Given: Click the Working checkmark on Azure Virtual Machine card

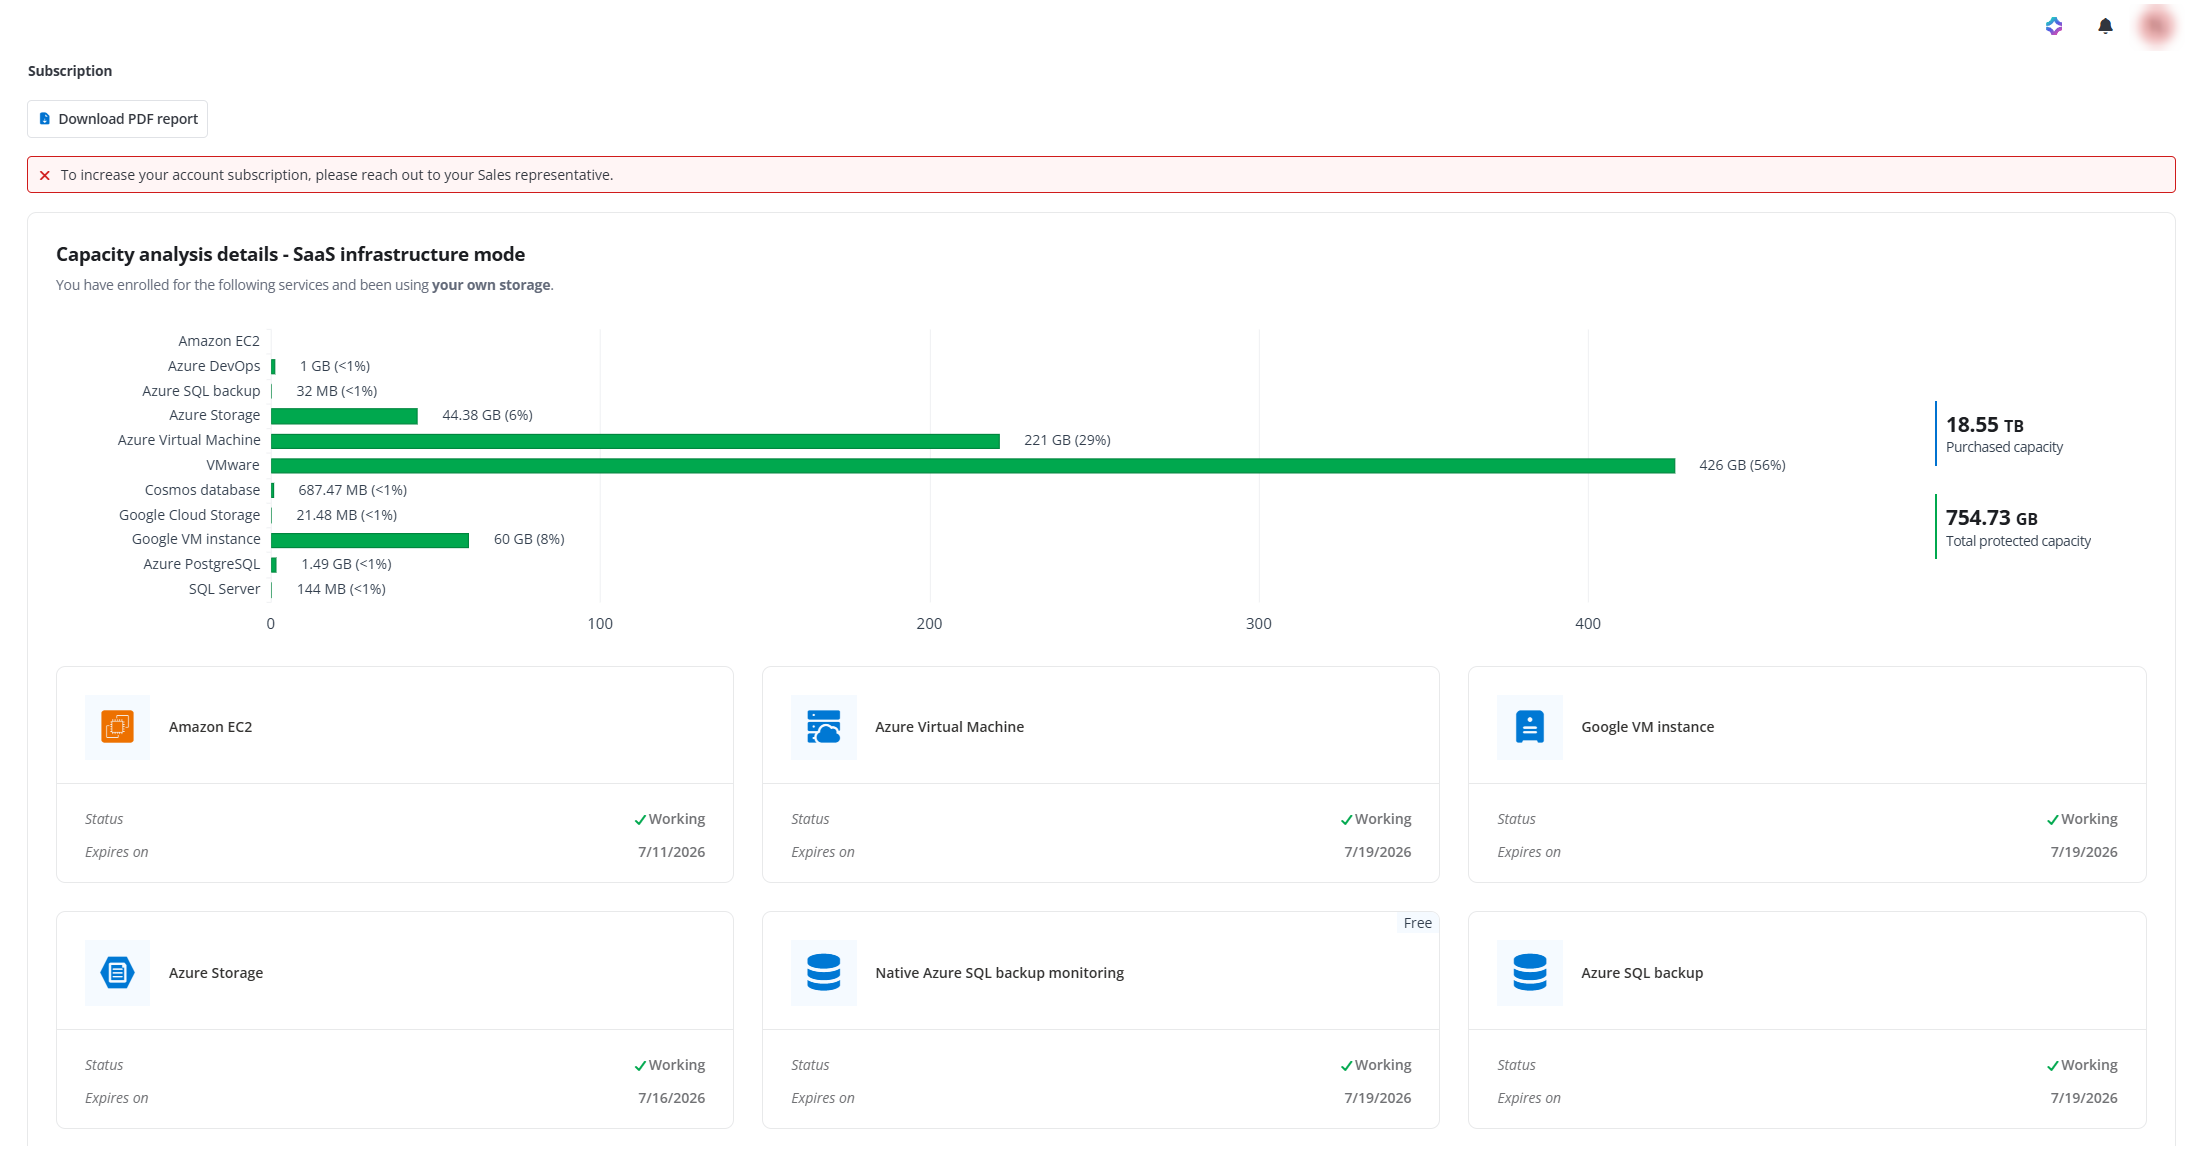Looking at the screenshot, I should pos(1346,820).
